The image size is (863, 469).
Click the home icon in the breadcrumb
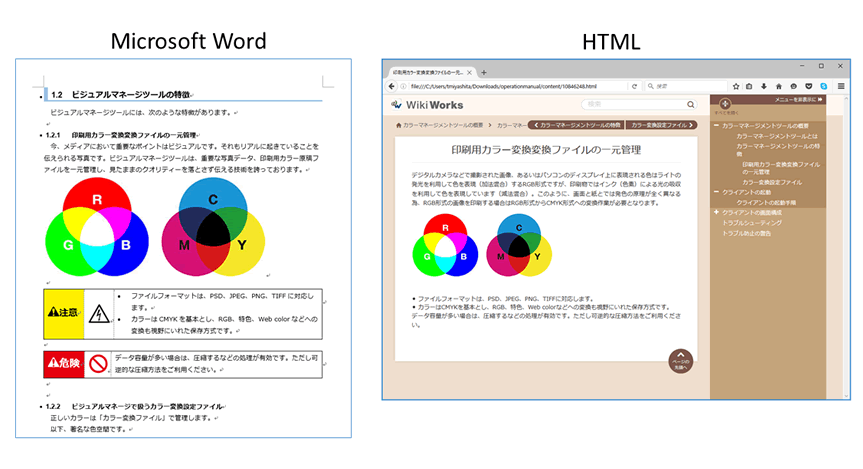398,126
